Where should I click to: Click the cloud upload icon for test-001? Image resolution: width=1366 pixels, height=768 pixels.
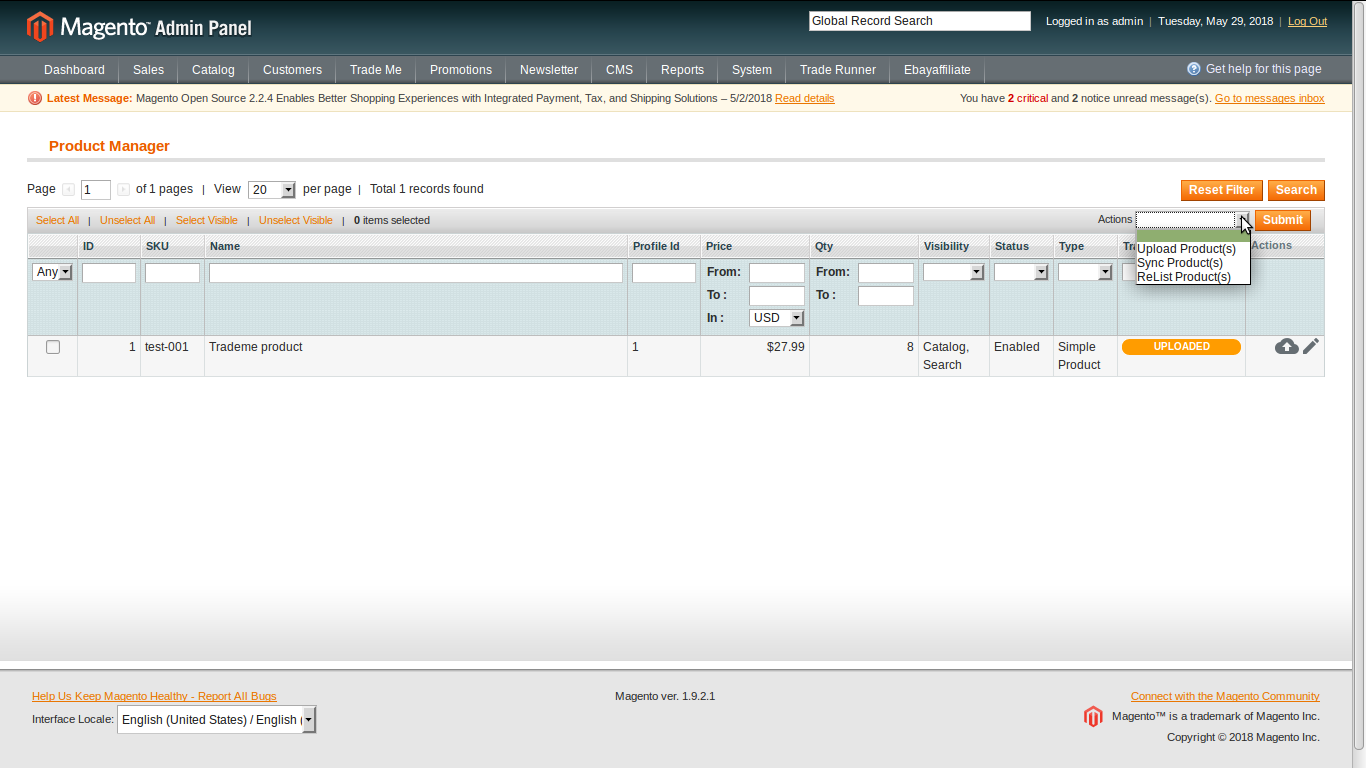point(1287,346)
